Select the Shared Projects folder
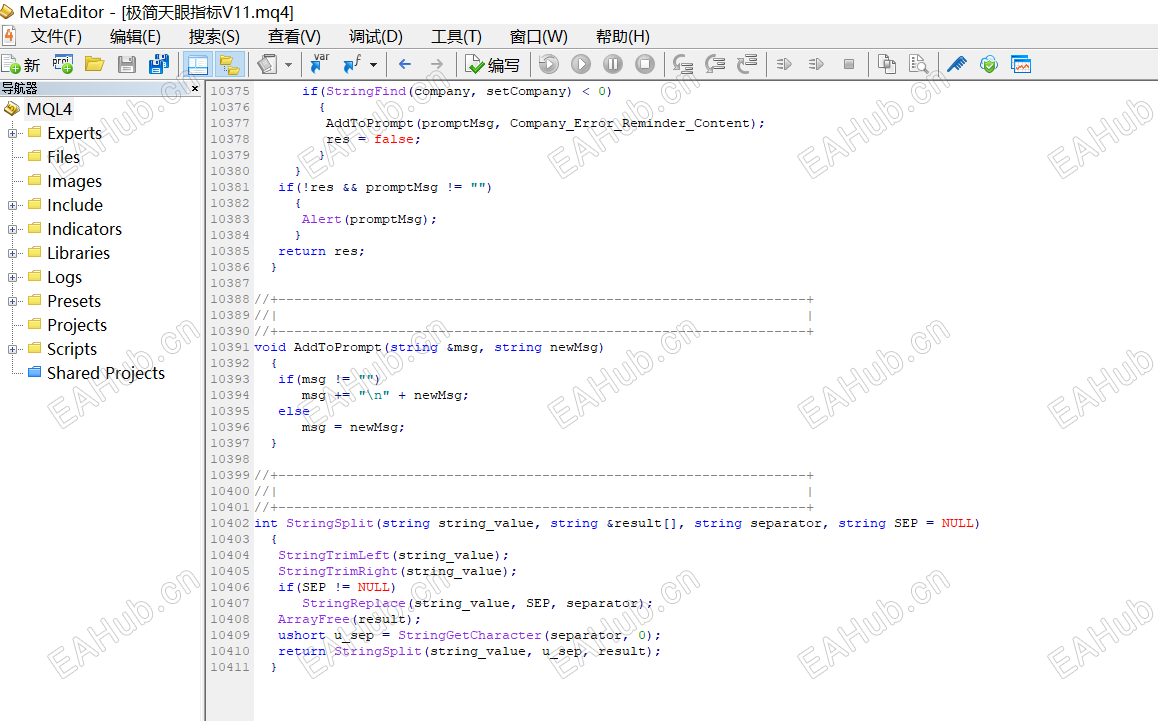The width and height of the screenshot is (1158, 721). click(x=106, y=373)
